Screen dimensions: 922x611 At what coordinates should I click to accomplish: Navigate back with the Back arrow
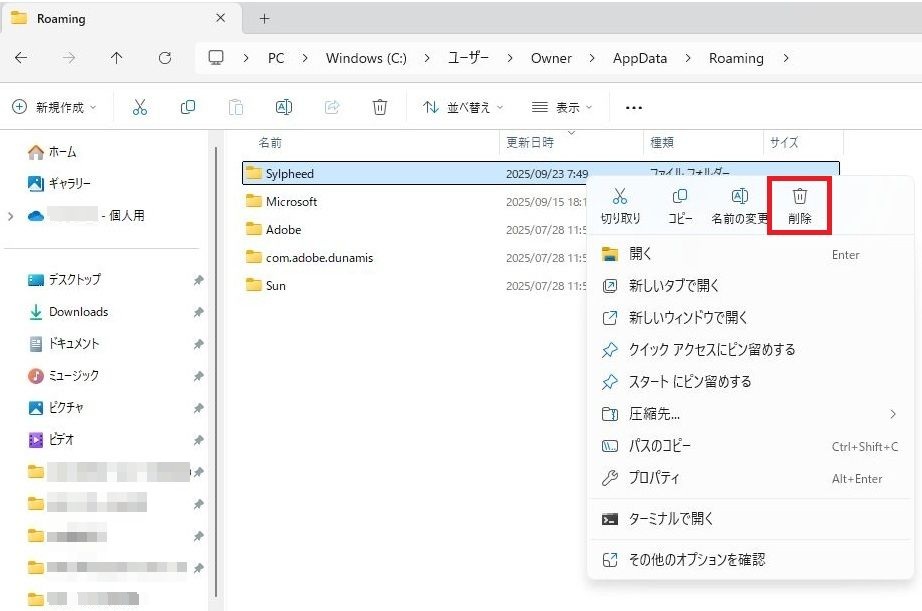pyautogui.click(x=21, y=58)
